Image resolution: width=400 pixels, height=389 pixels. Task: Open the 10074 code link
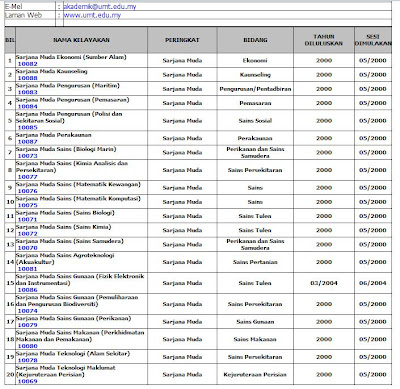pyautogui.click(x=28, y=311)
